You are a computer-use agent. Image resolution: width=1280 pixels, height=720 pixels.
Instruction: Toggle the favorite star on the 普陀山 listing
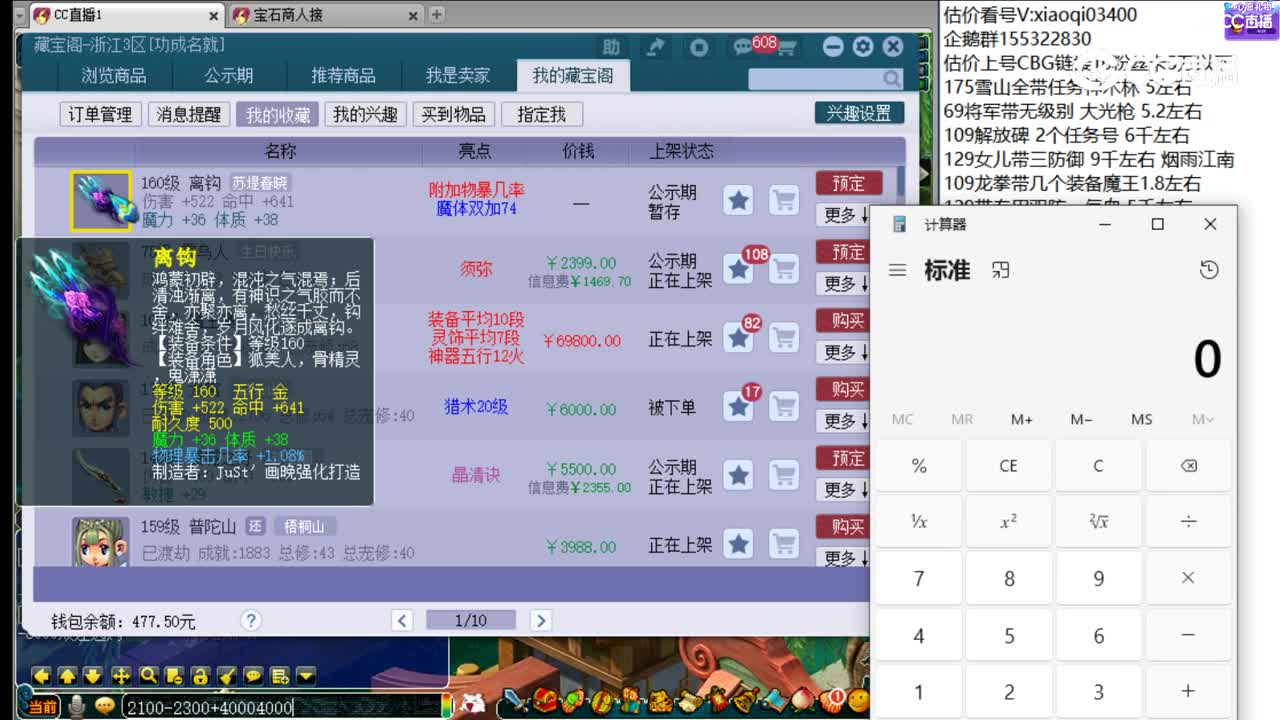click(738, 544)
